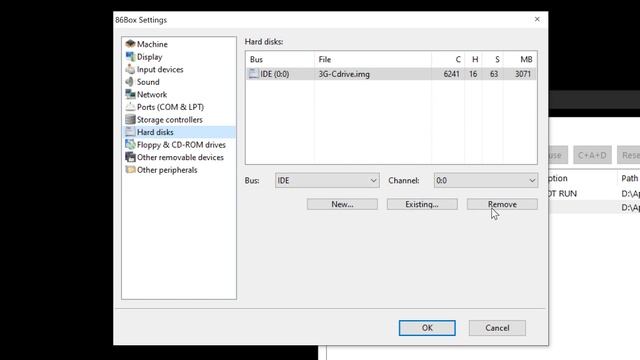The width and height of the screenshot is (640, 360).
Task: Open the Machine settings page
Action: coord(152,44)
